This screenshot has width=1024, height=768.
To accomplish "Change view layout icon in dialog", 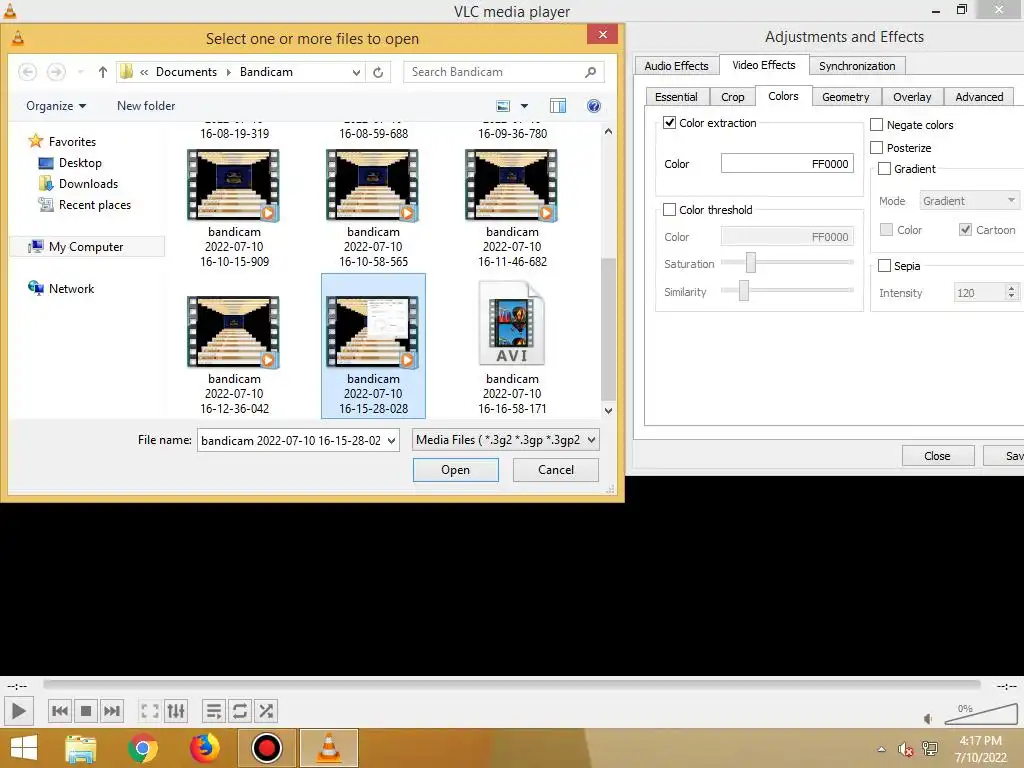I will 503,106.
